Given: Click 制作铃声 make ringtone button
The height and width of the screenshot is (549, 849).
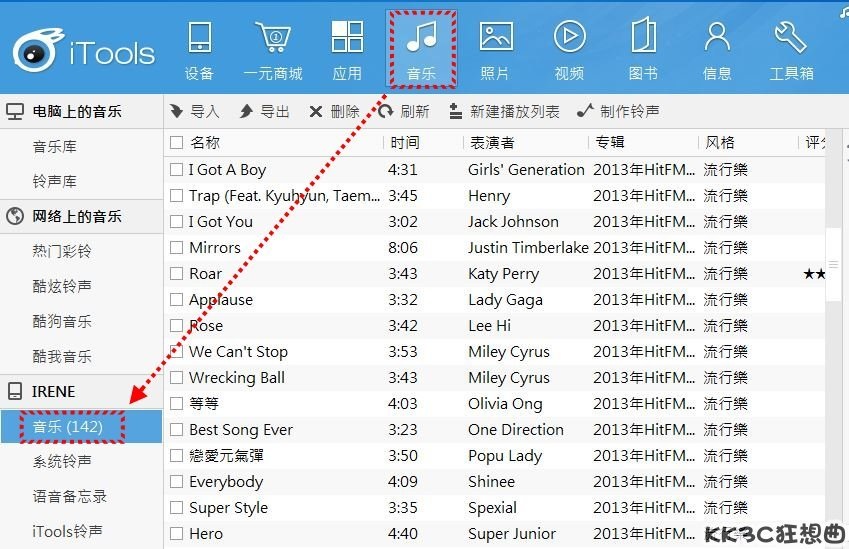Looking at the screenshot, I should pyautogui.click(x=618, y=112).
